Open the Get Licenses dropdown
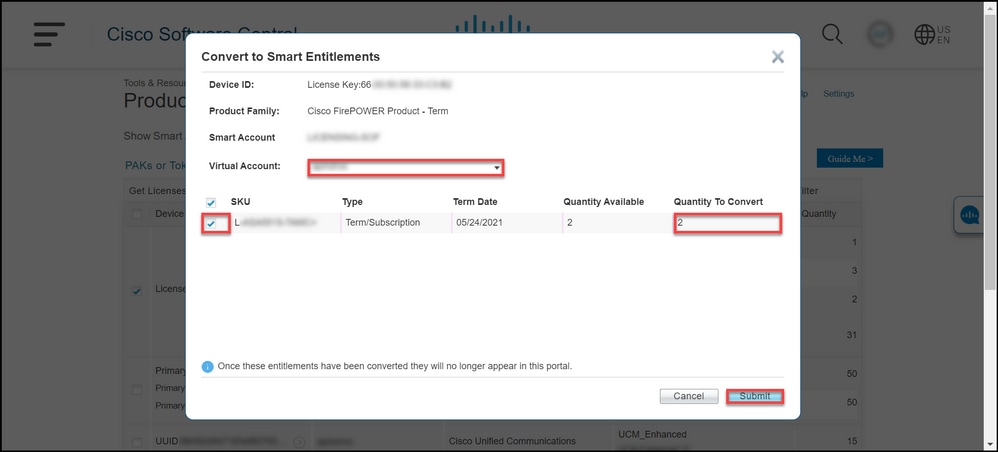 (155, 190)
